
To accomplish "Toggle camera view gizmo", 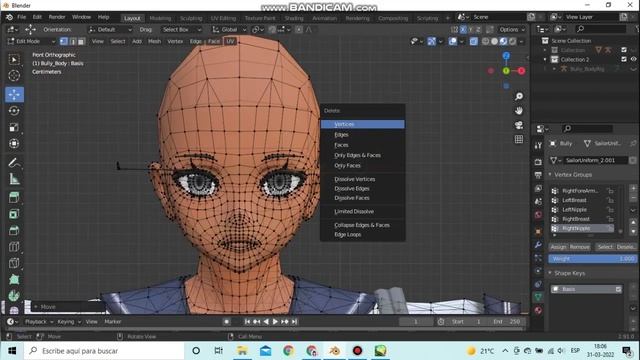I will coord(519,125).
